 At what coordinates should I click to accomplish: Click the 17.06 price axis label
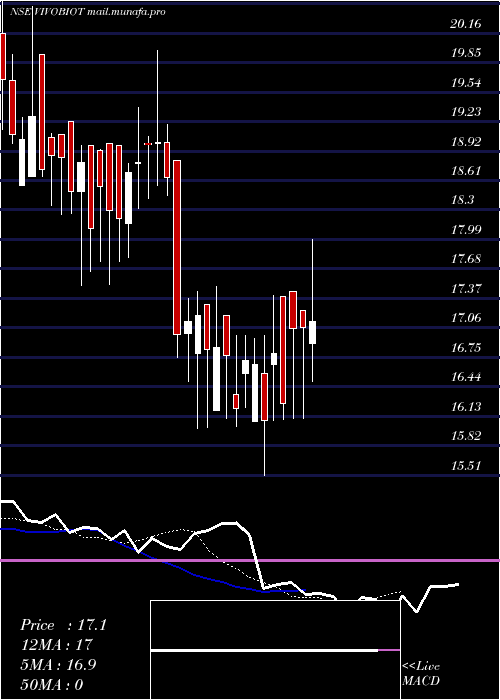(x=466, y=318)
